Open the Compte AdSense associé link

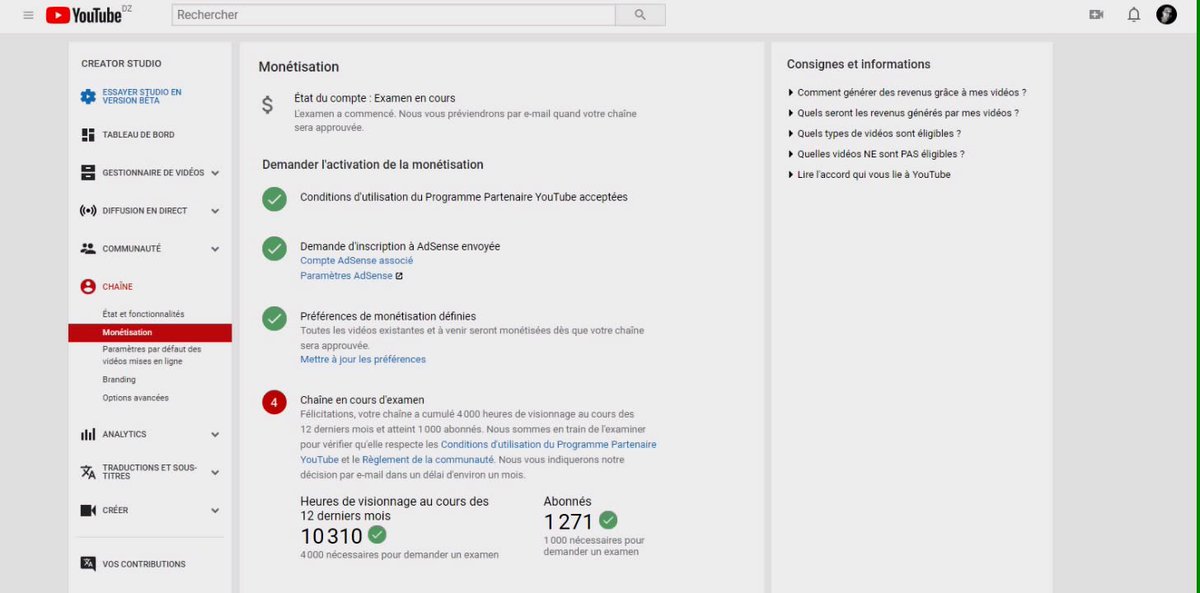(356, 261)
